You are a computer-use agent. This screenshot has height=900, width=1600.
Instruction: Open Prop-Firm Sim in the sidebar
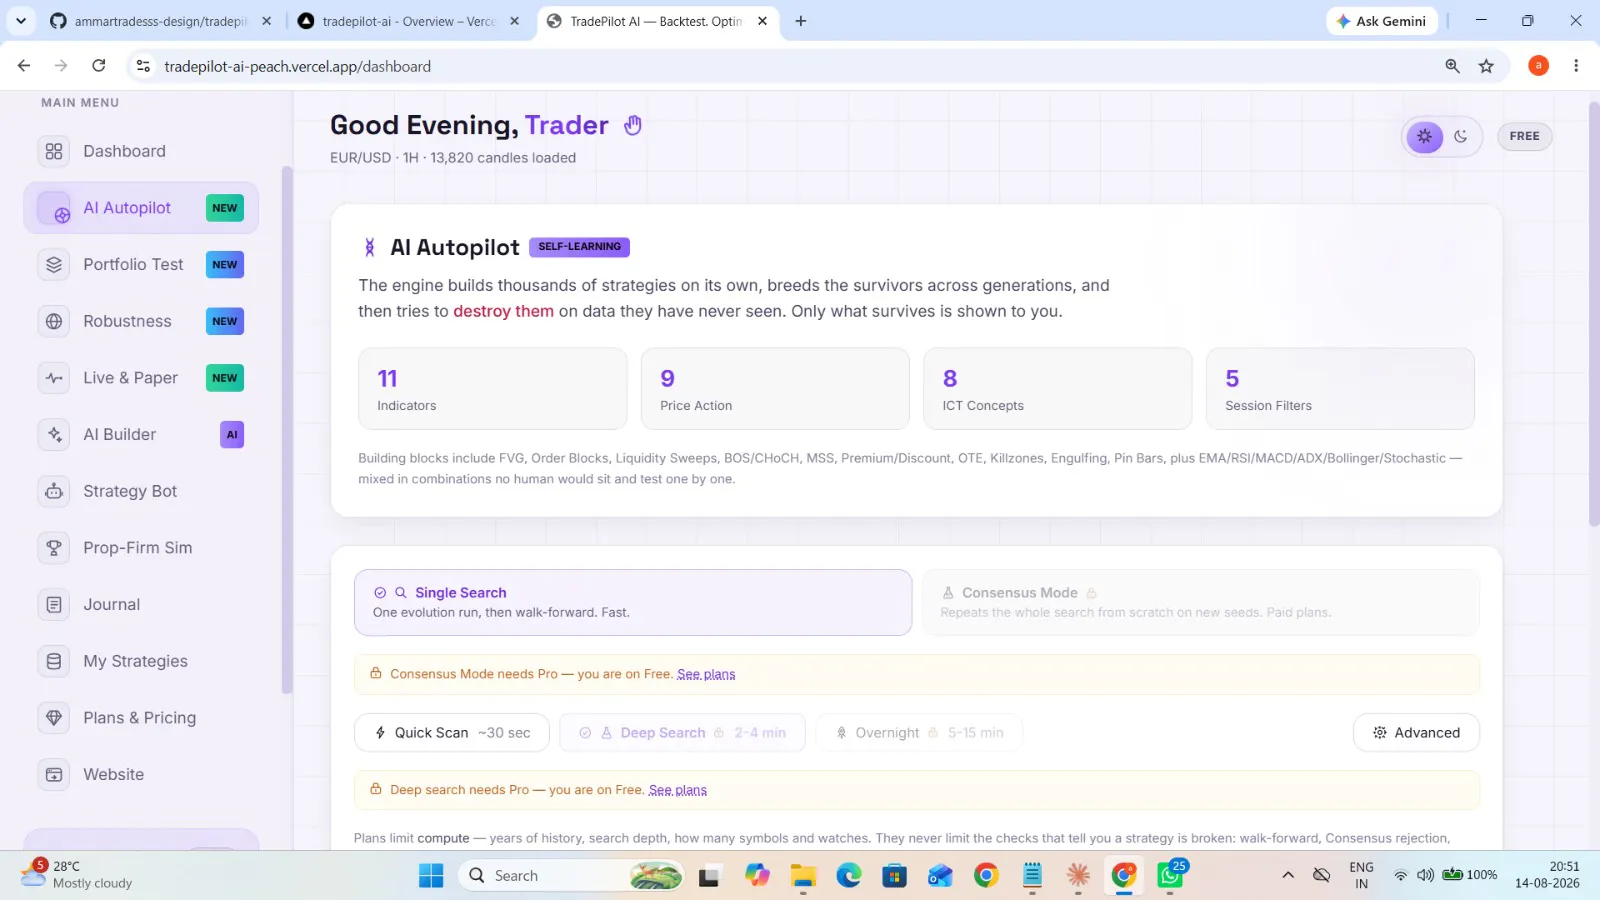point(141,548)
